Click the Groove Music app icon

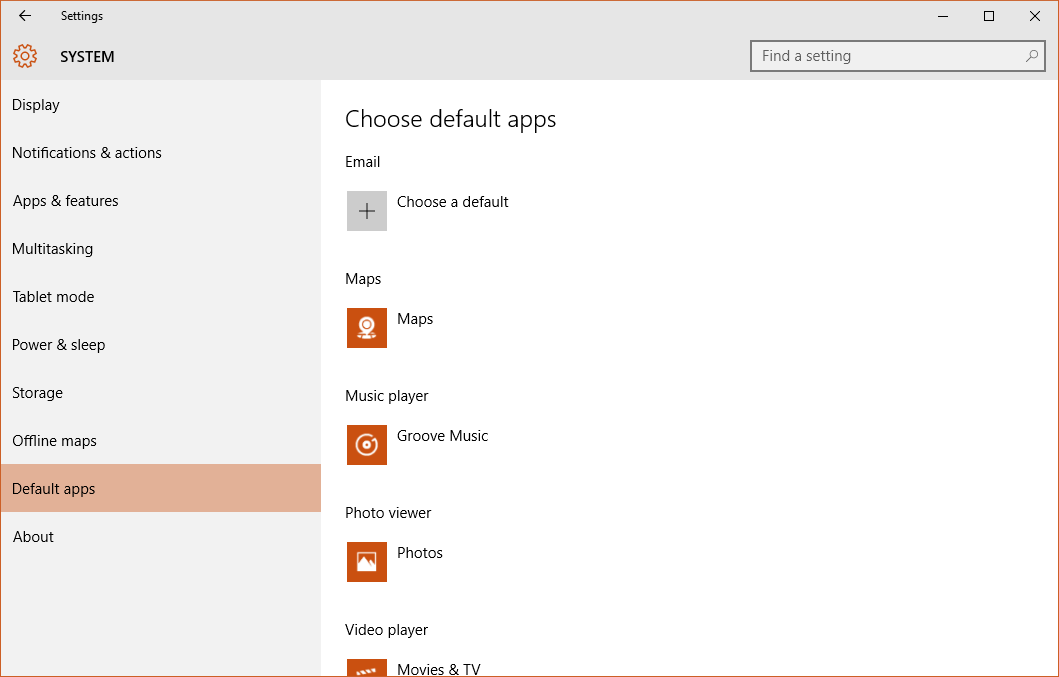pos(367,445)
